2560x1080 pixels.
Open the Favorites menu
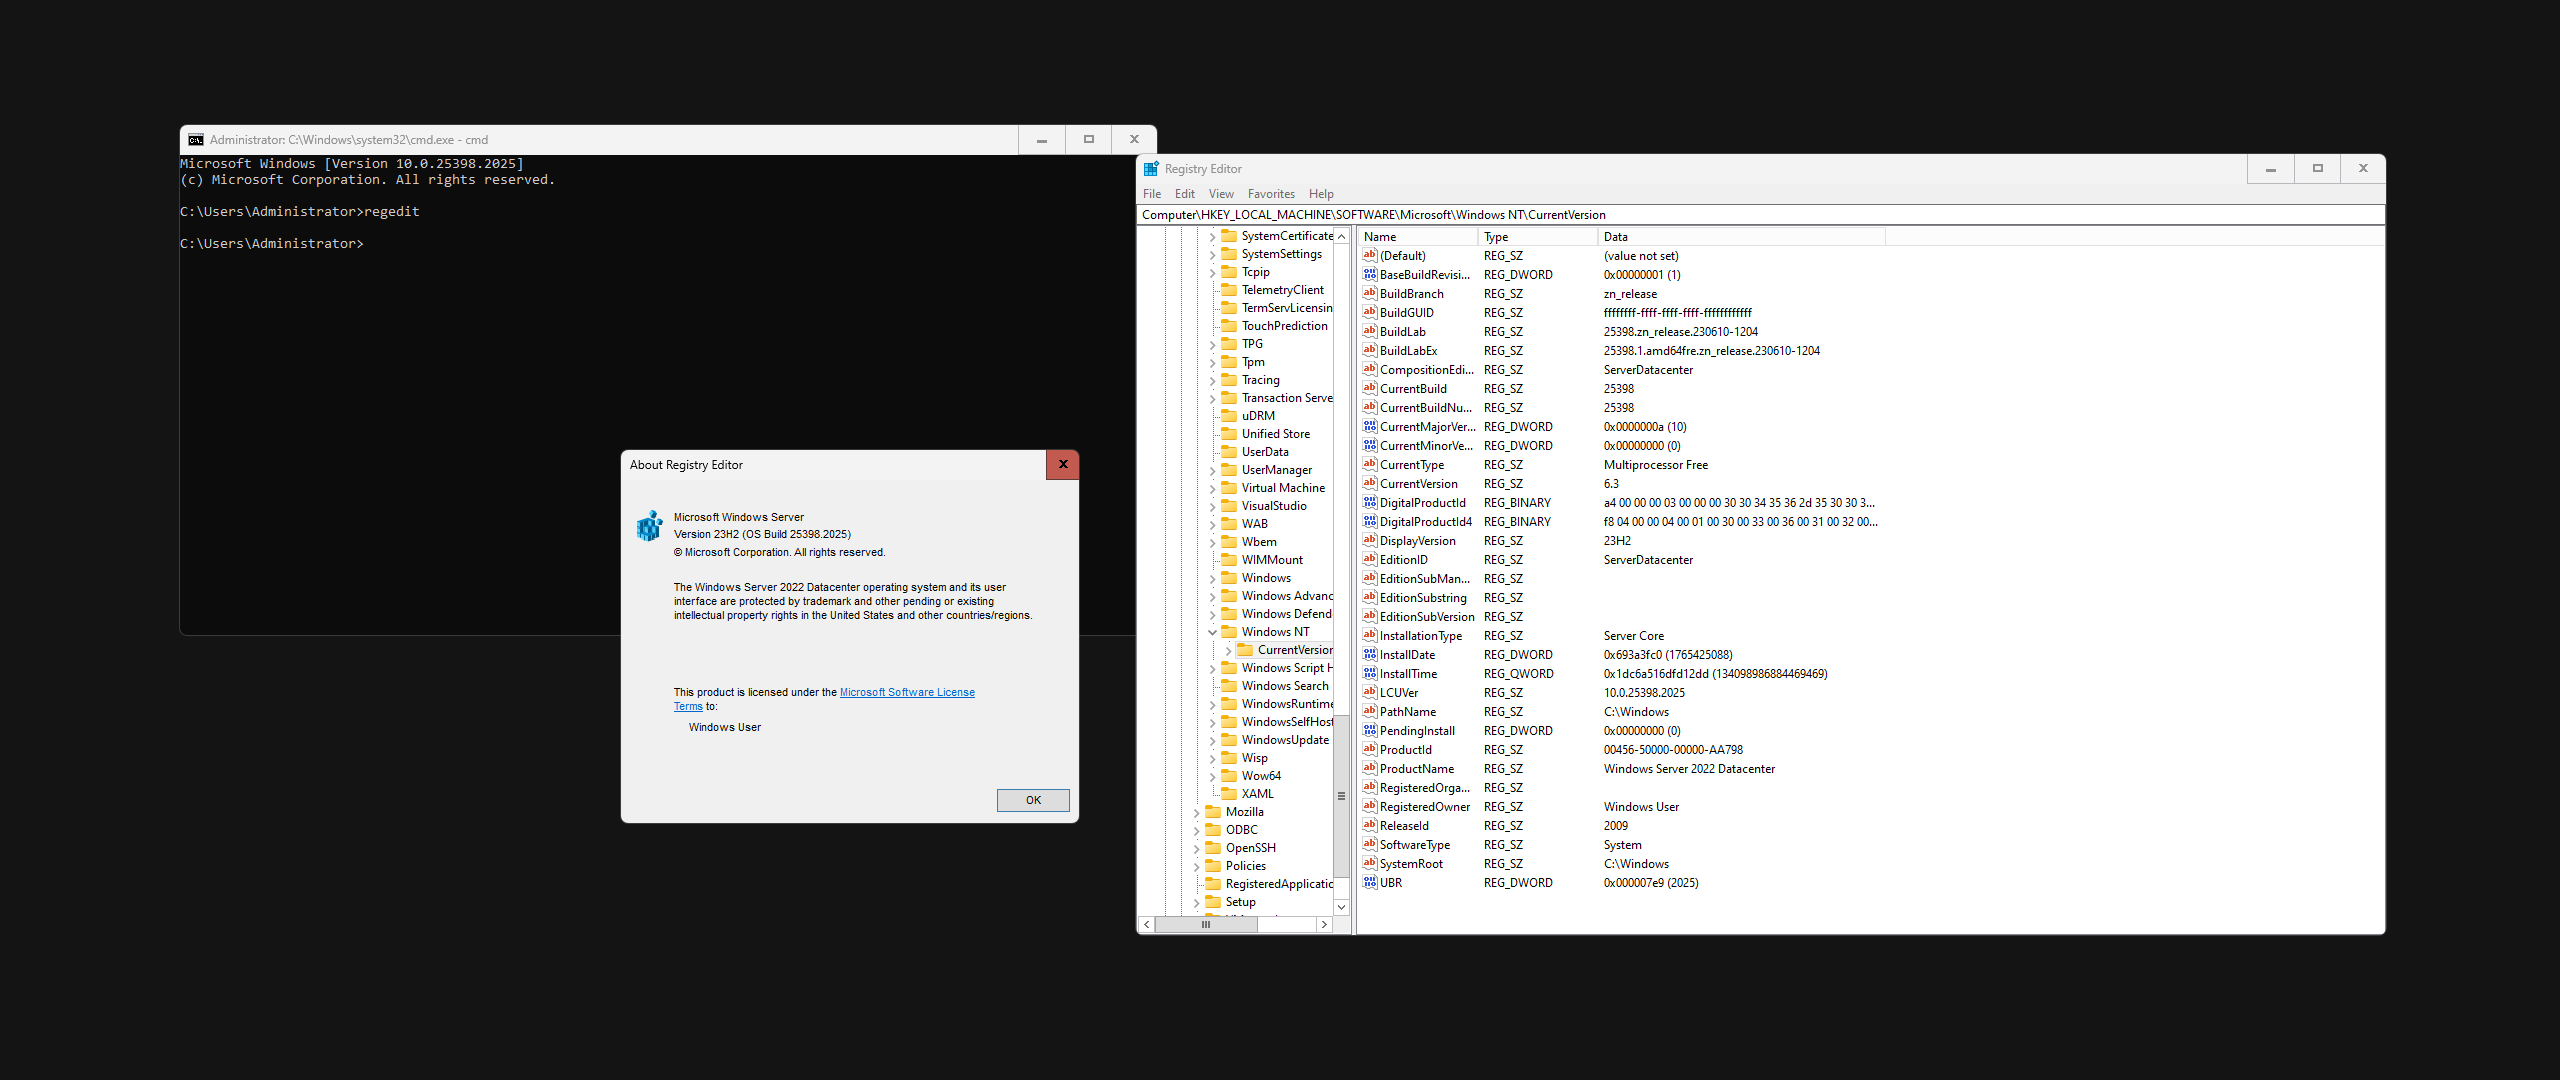(1270, 194)
